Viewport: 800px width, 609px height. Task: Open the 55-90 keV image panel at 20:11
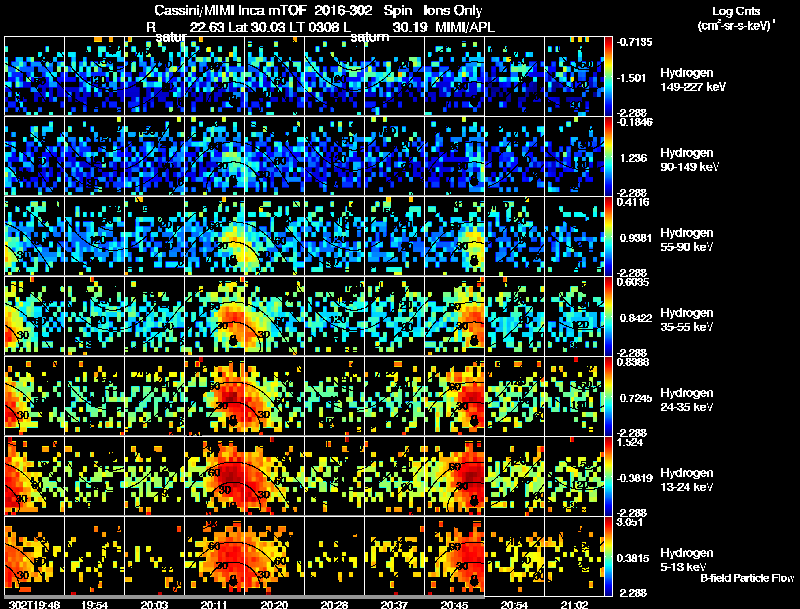coord(214,236)
